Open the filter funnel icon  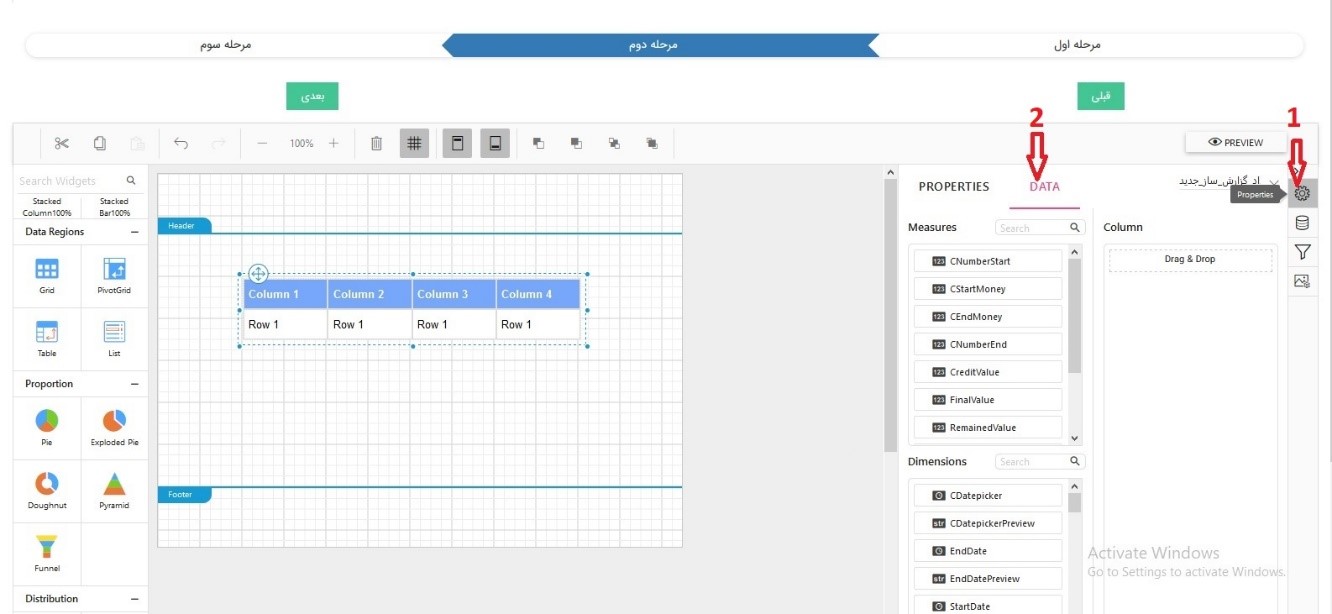coord(1302,252)
